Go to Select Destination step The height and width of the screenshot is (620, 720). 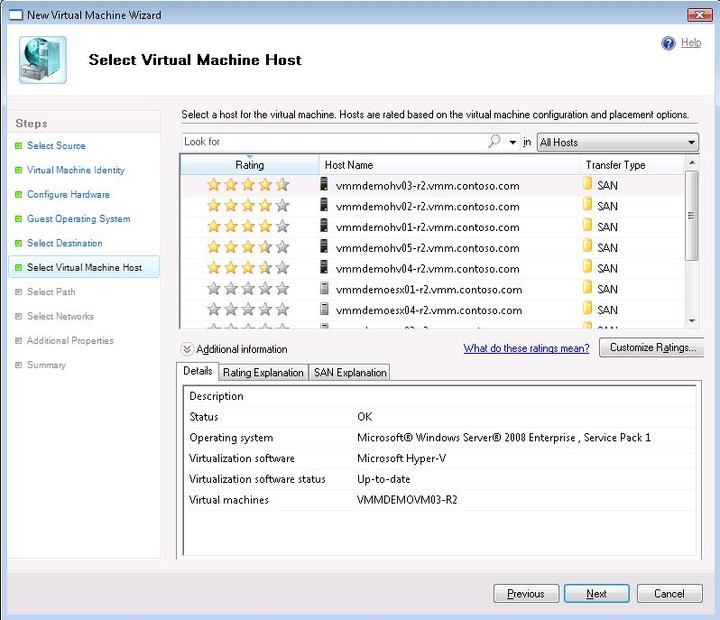click(x=64, y=243)
